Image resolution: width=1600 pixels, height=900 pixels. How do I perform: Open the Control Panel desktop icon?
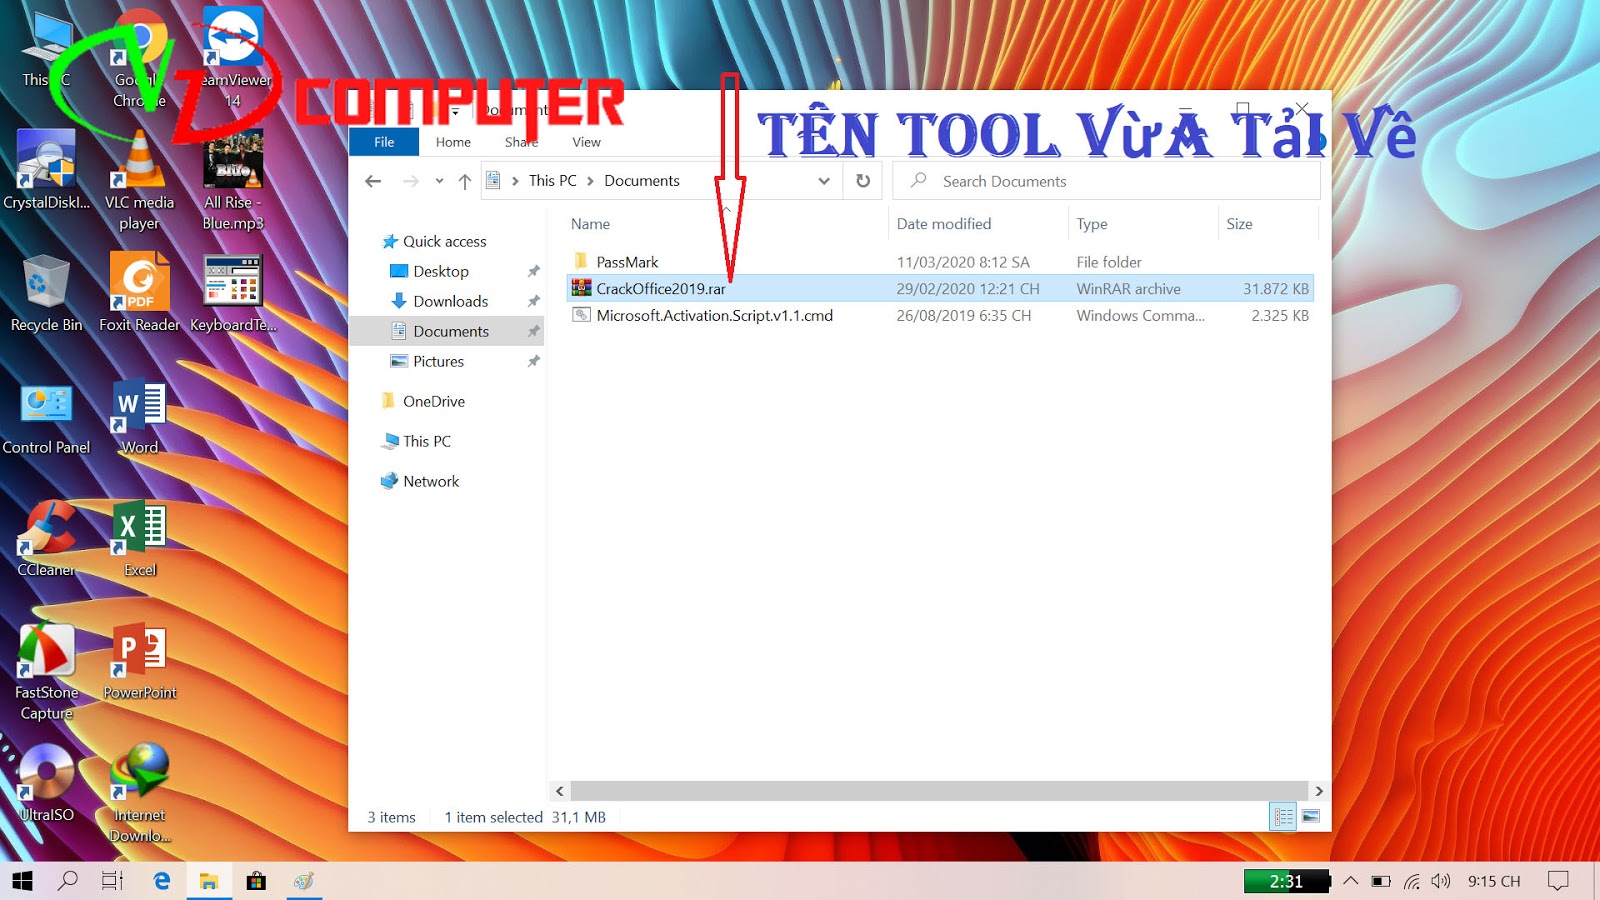tap(46, 416)
